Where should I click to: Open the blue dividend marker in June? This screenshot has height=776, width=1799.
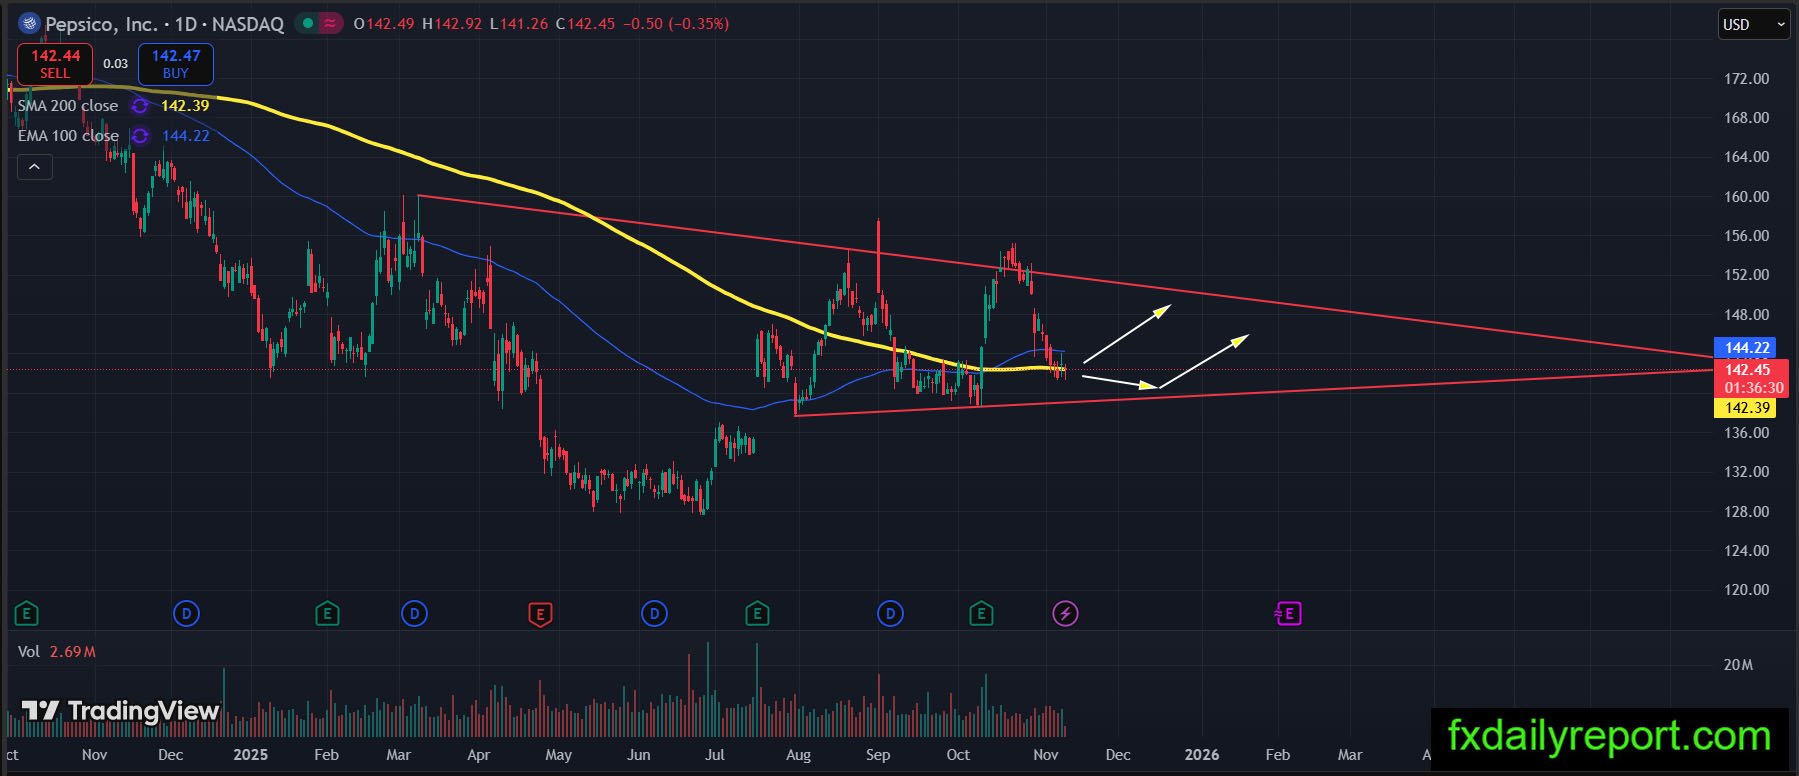(x=654, y=613)
